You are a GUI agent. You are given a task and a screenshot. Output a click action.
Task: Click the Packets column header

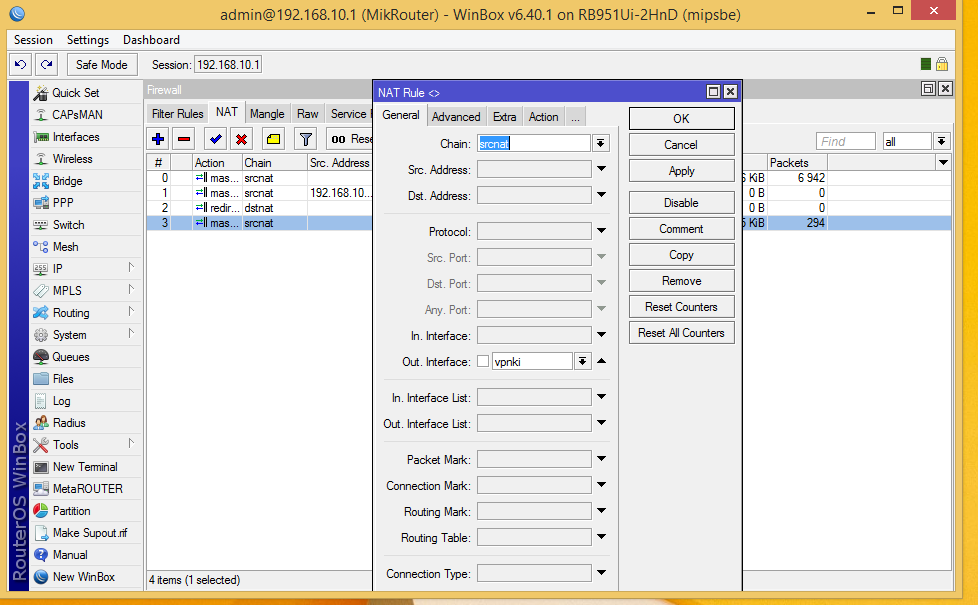796,163
